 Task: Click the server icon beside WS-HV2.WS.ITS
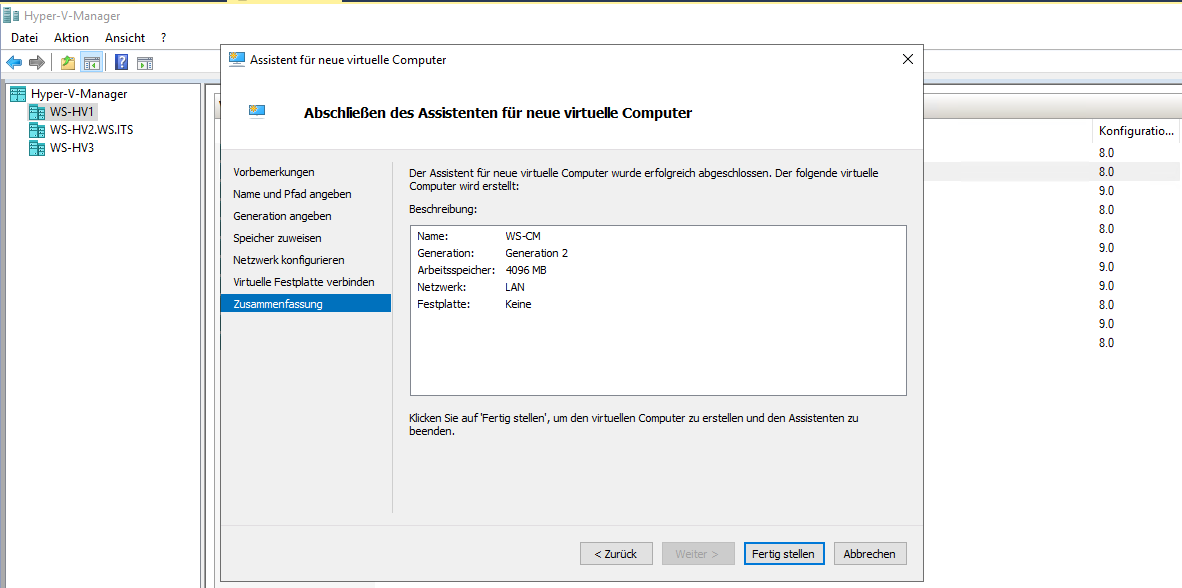tap(37, 130)
